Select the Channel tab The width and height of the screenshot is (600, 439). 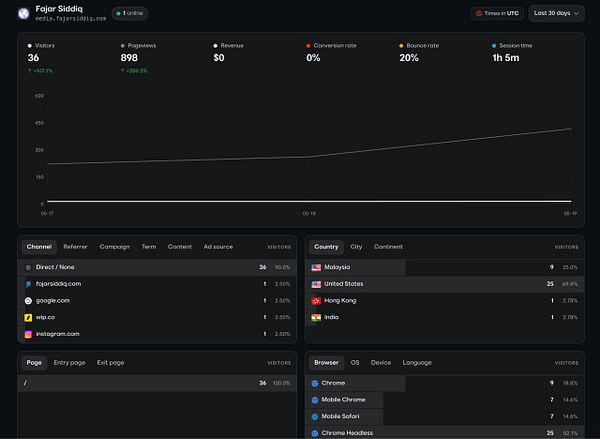(39, 247)
